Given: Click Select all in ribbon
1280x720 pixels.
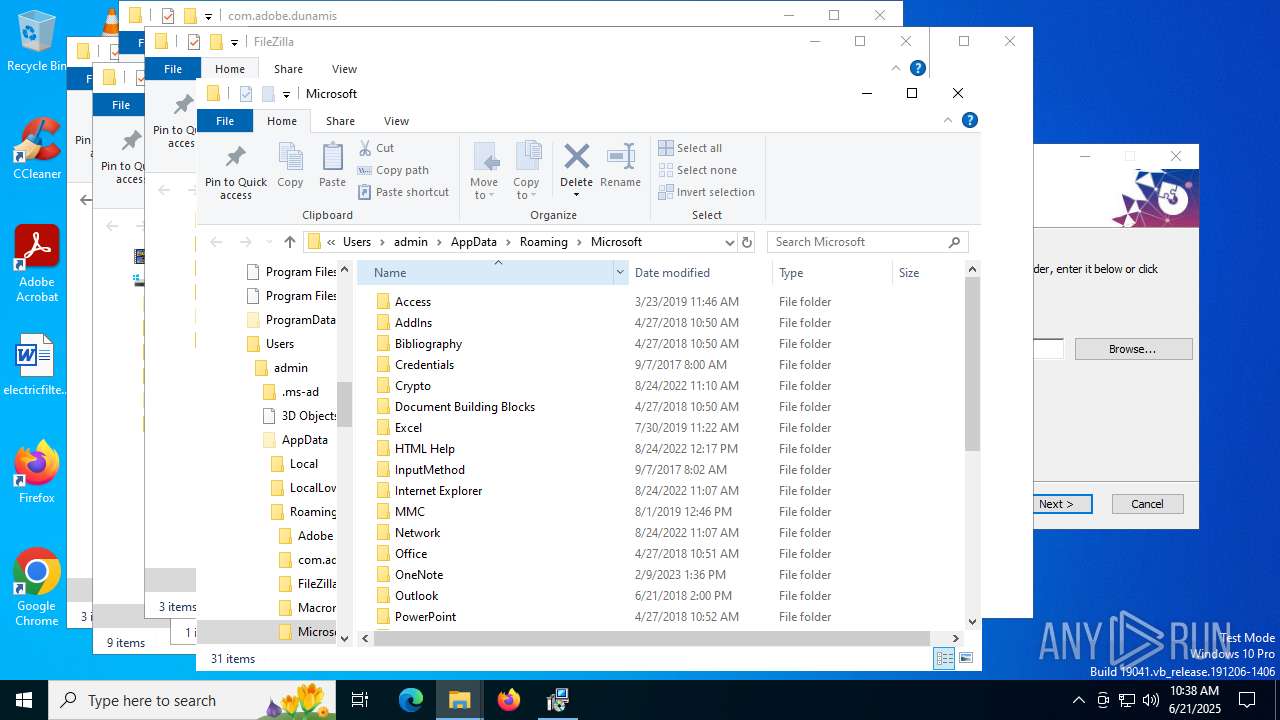Looking at the screenshot, I should click(x=690, y=148).
